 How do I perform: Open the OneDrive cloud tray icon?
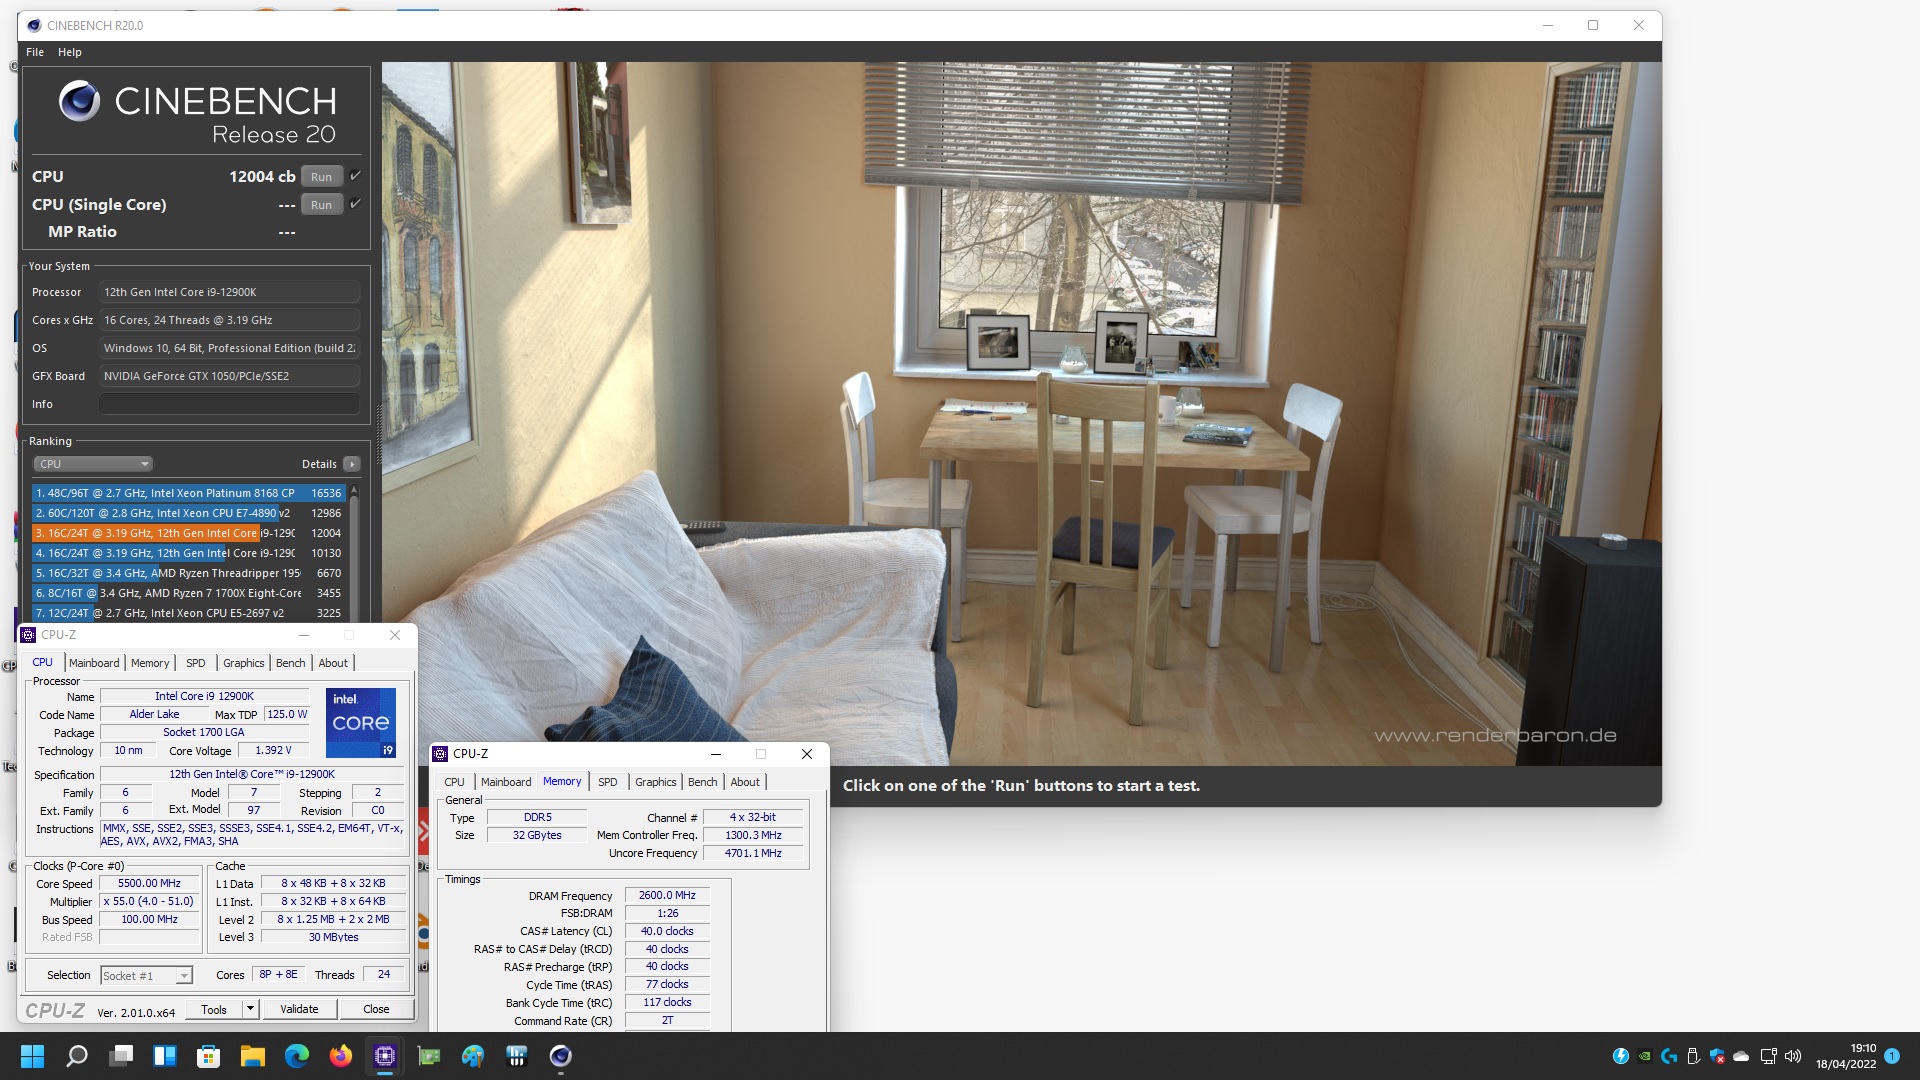tap(1741, 1056)
